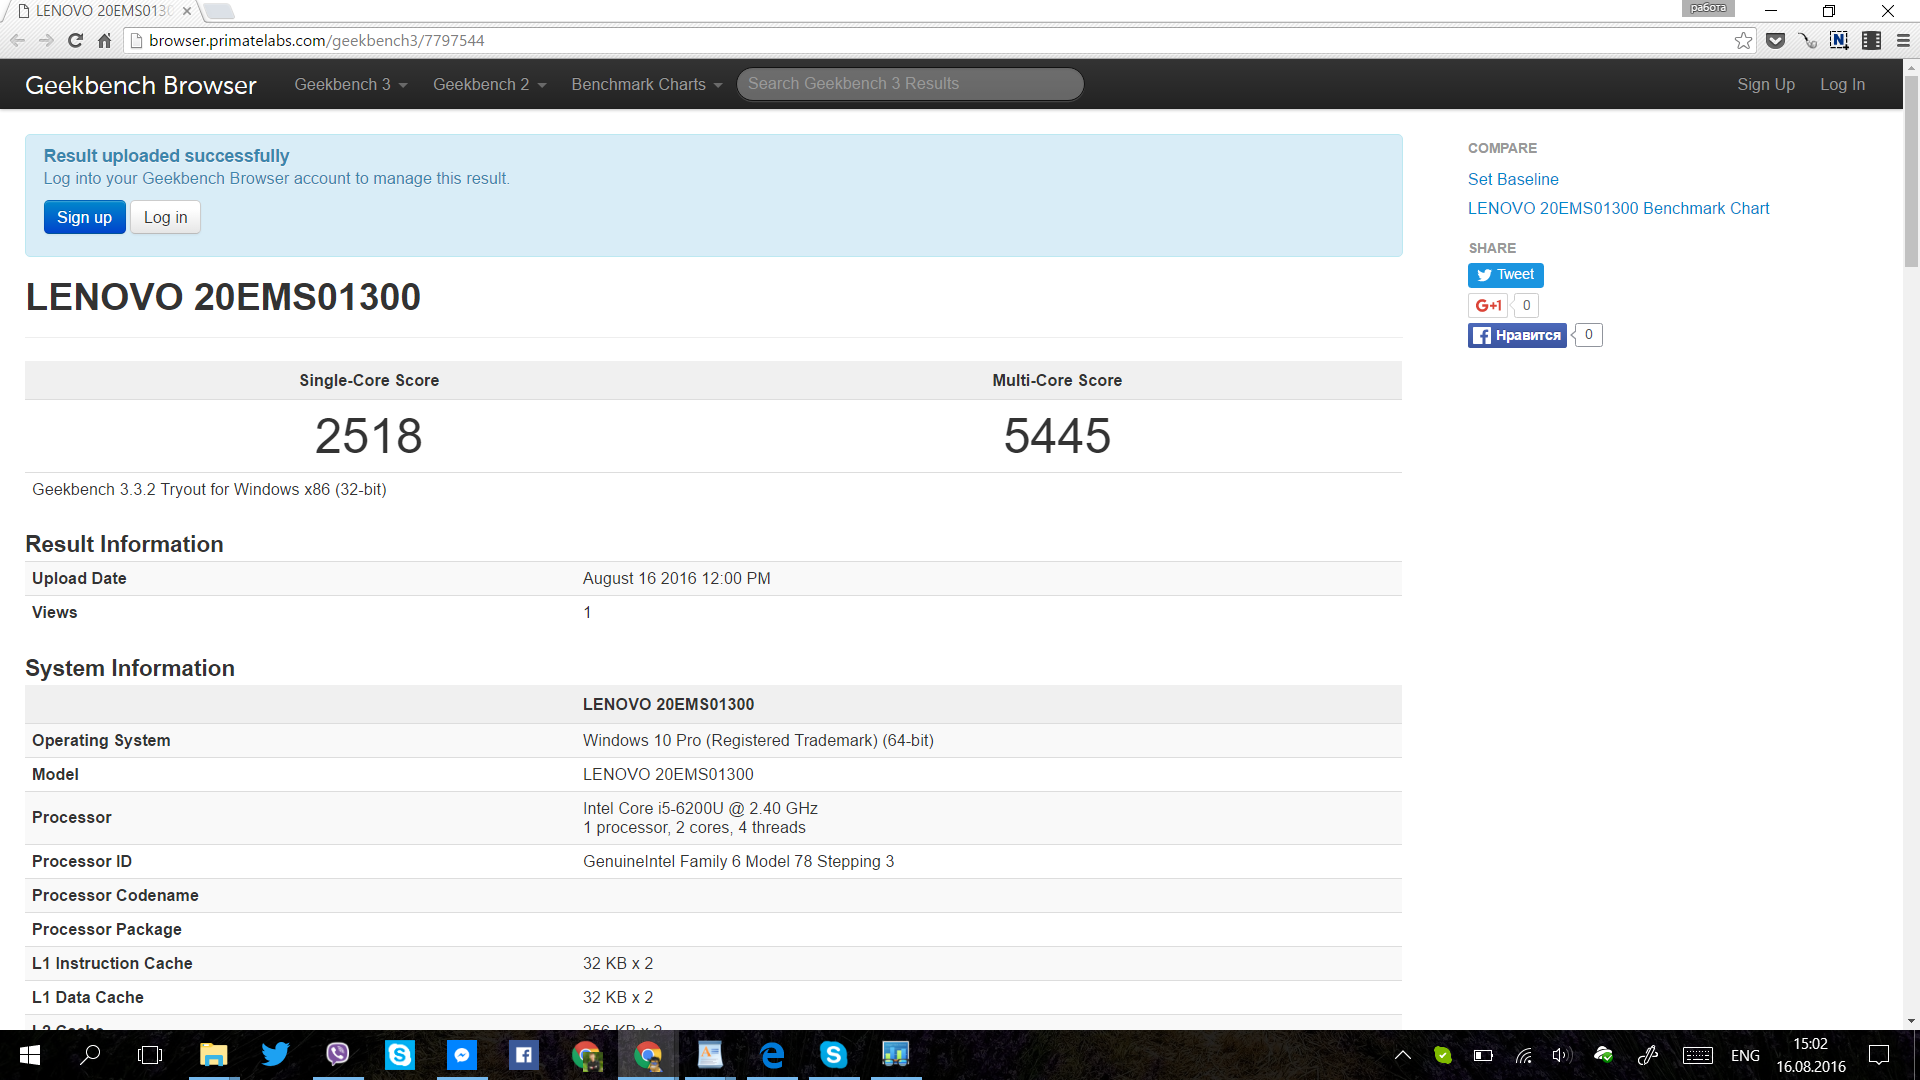The image size is (1920, 1080).
Task: Select the Windows 10 Pro operating system value
Action: pyautogui.click(x=758, y=741)
